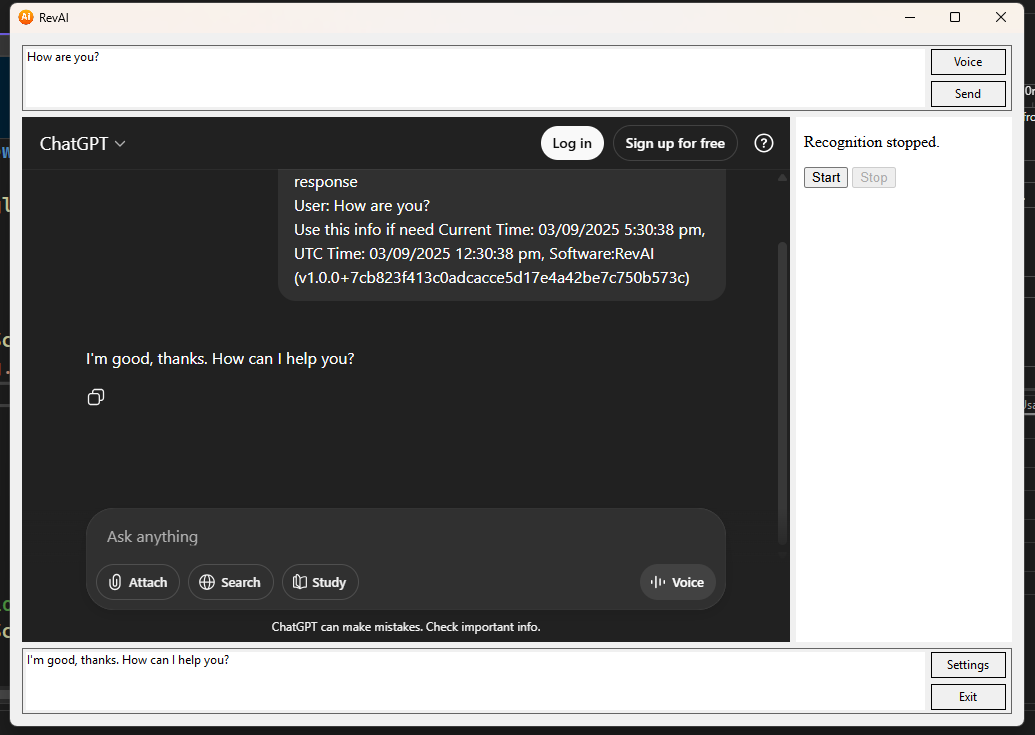Toggle Voice input for the top message box

tap(967, 61)
